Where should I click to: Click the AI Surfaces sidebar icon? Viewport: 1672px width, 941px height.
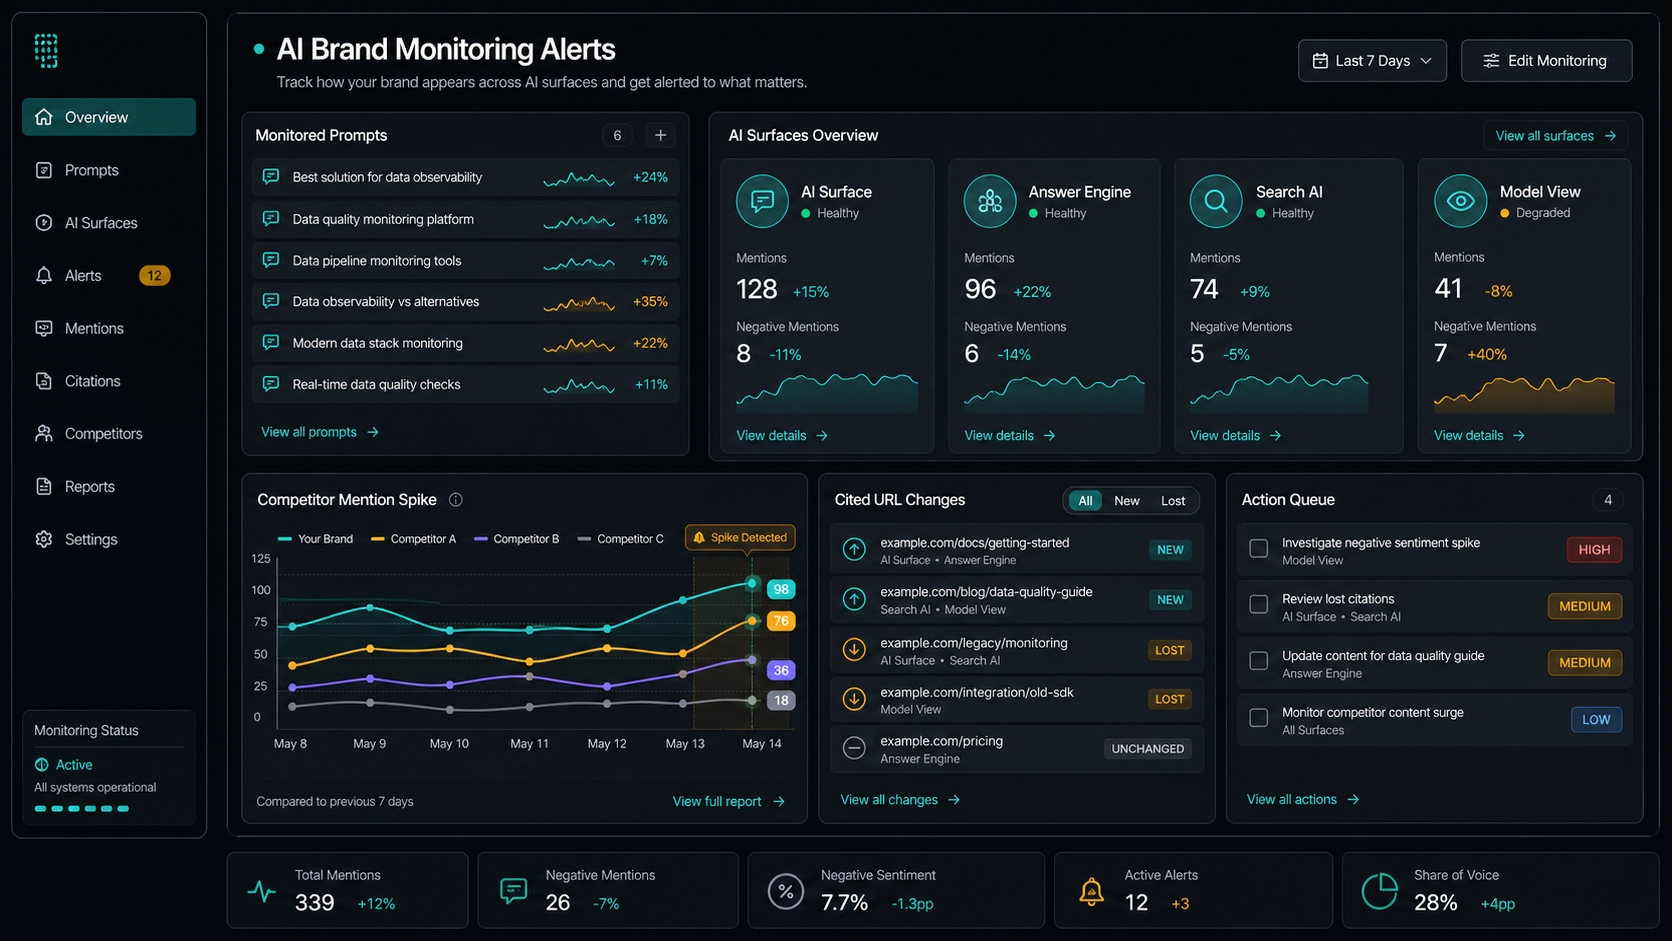coord(44,223)
